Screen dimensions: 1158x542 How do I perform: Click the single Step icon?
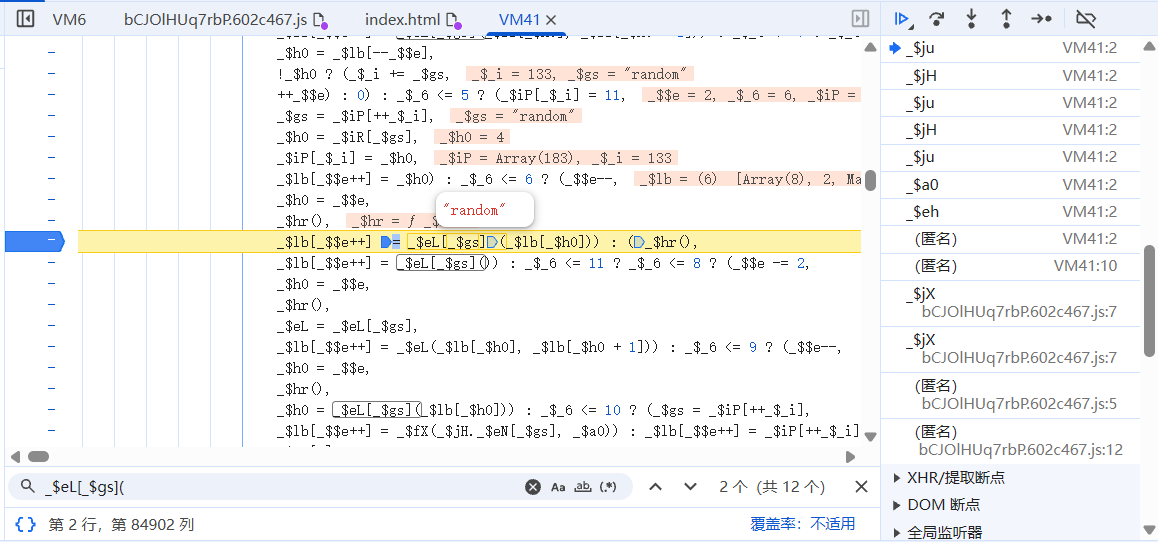click(1041, 19)
